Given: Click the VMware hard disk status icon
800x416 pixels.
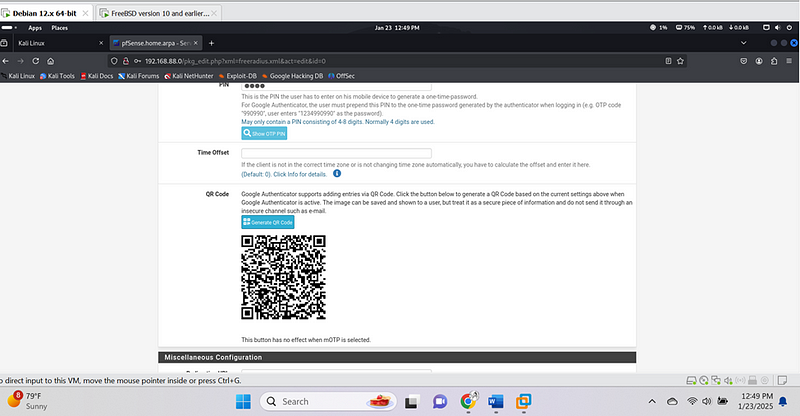Looking at the screenshot, I should point(691,380).
